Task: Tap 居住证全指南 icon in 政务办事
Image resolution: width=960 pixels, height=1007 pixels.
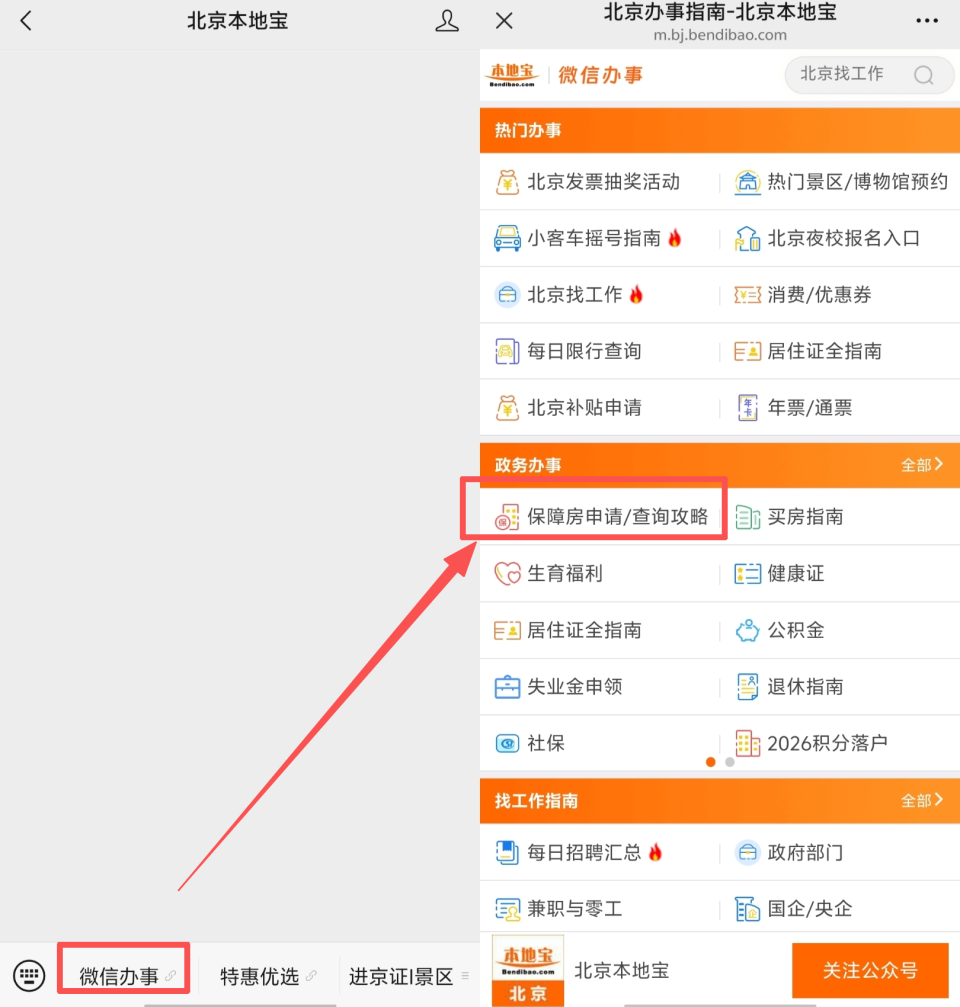Action: click(507, 630)
